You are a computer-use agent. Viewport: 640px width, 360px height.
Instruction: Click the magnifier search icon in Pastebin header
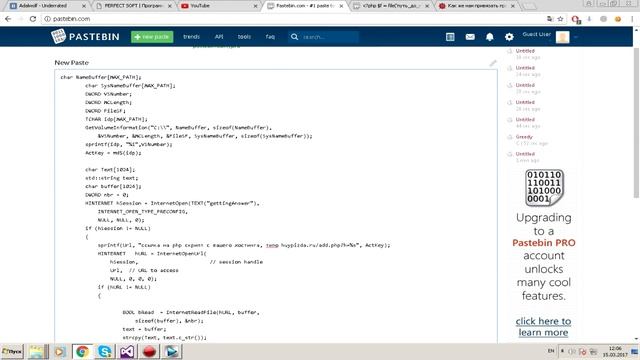[x=294, y=37]
